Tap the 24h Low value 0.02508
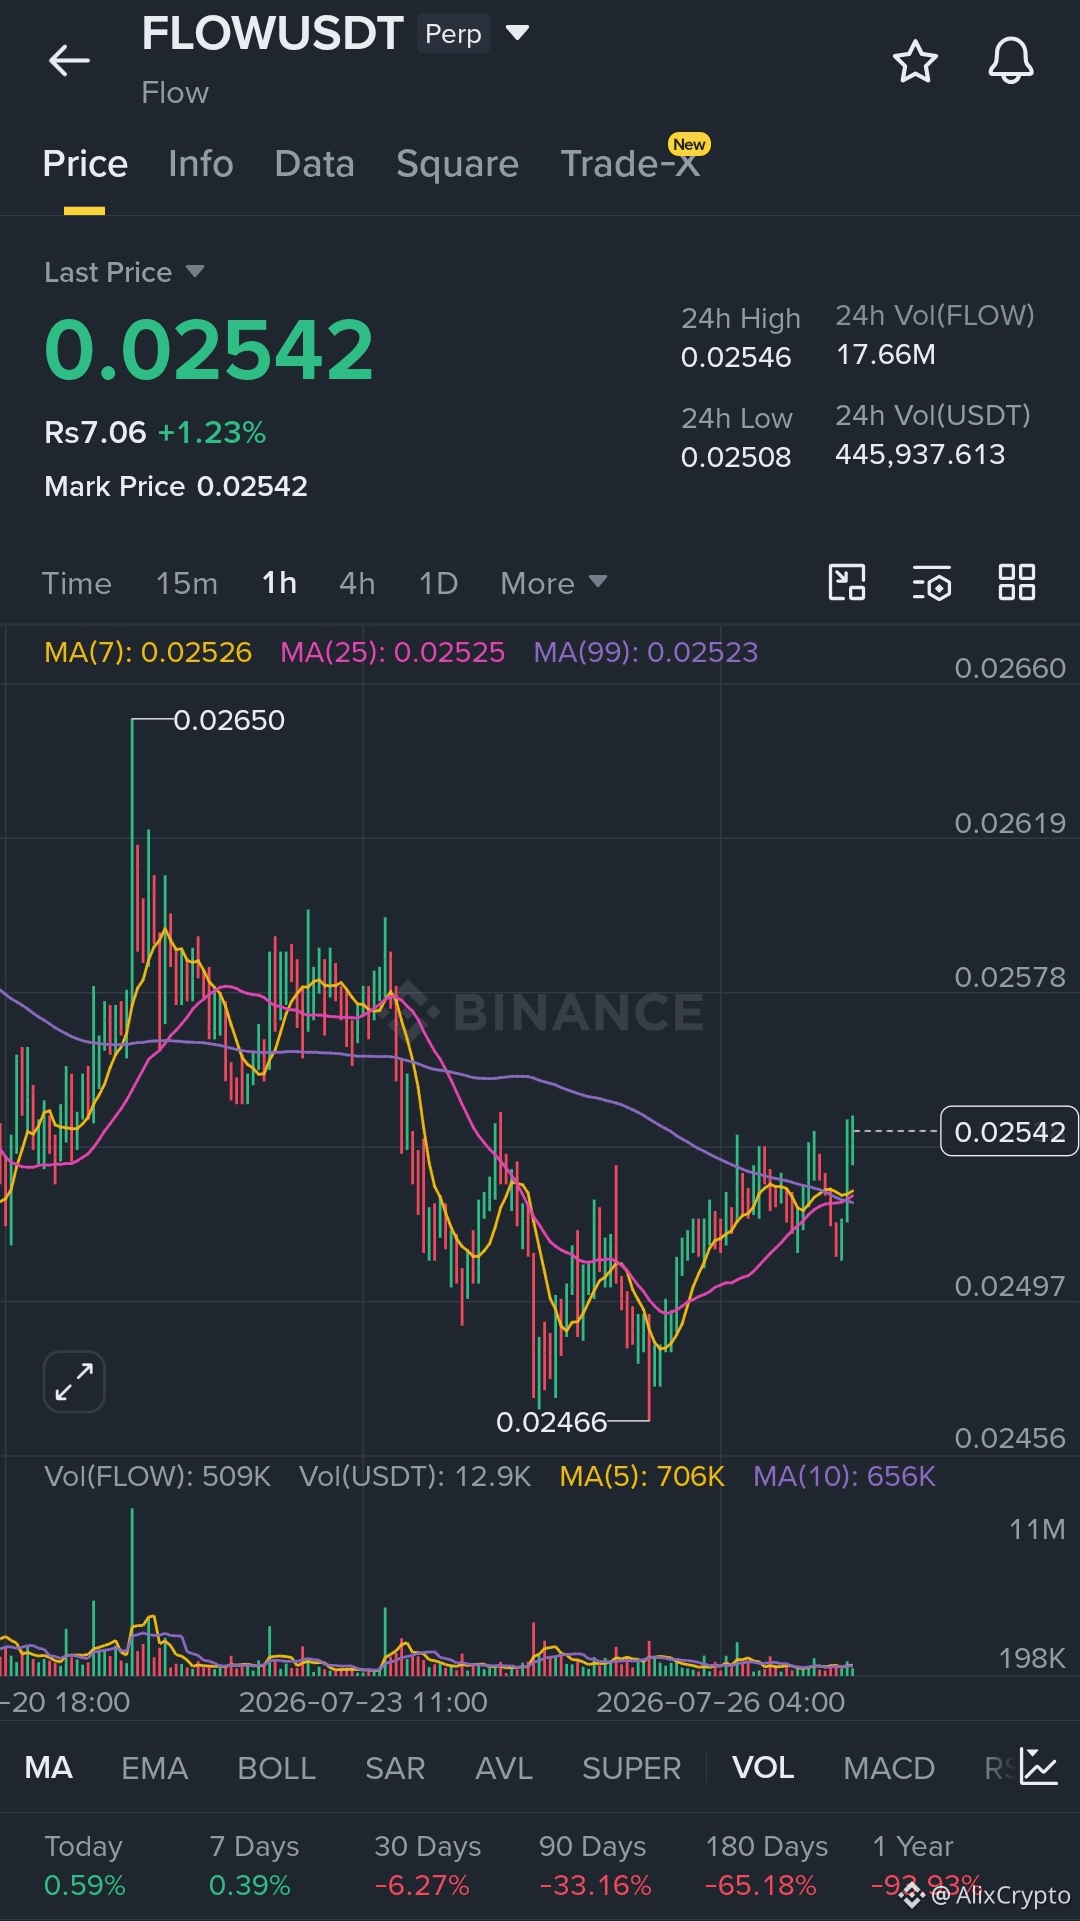This screenshot has height=1921, width=1080. pos(736,457)
